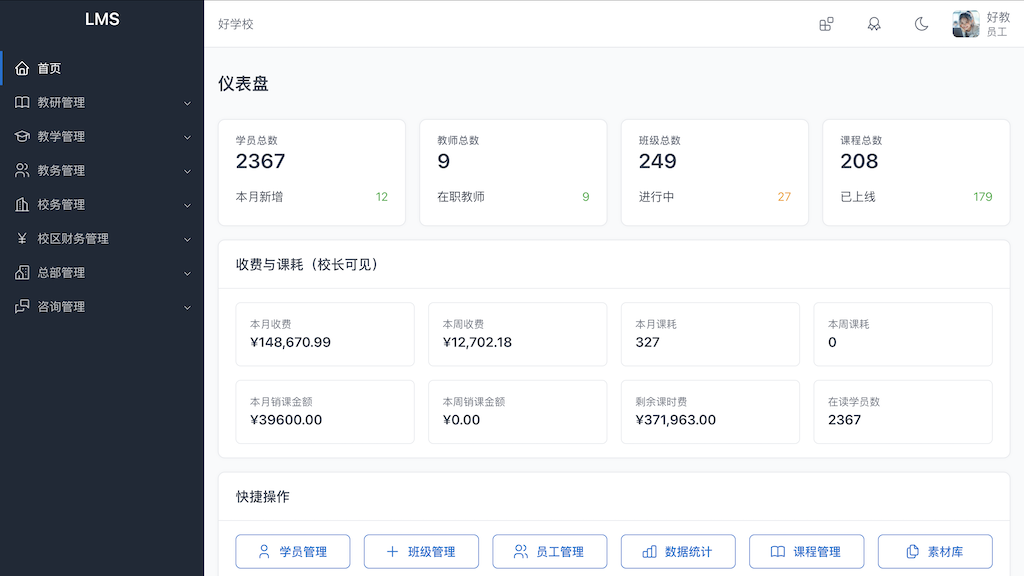Click the building icon for 校务管理
1024x576 pixels.
point(22,204)
